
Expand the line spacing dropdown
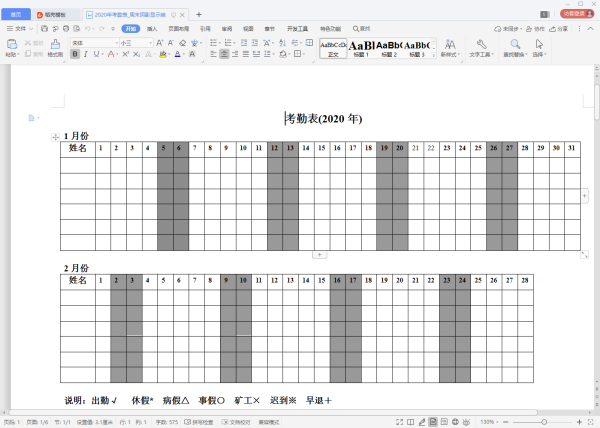[273, 54]
